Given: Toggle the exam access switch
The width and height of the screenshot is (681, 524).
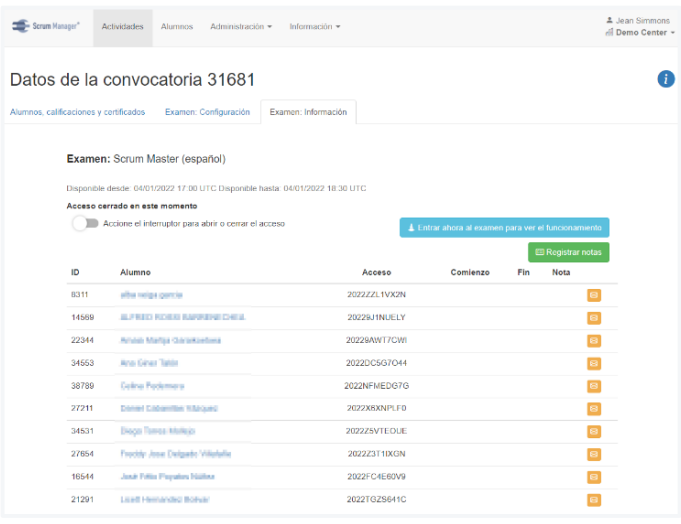Looking at the screenshot, I should point(85,224).
